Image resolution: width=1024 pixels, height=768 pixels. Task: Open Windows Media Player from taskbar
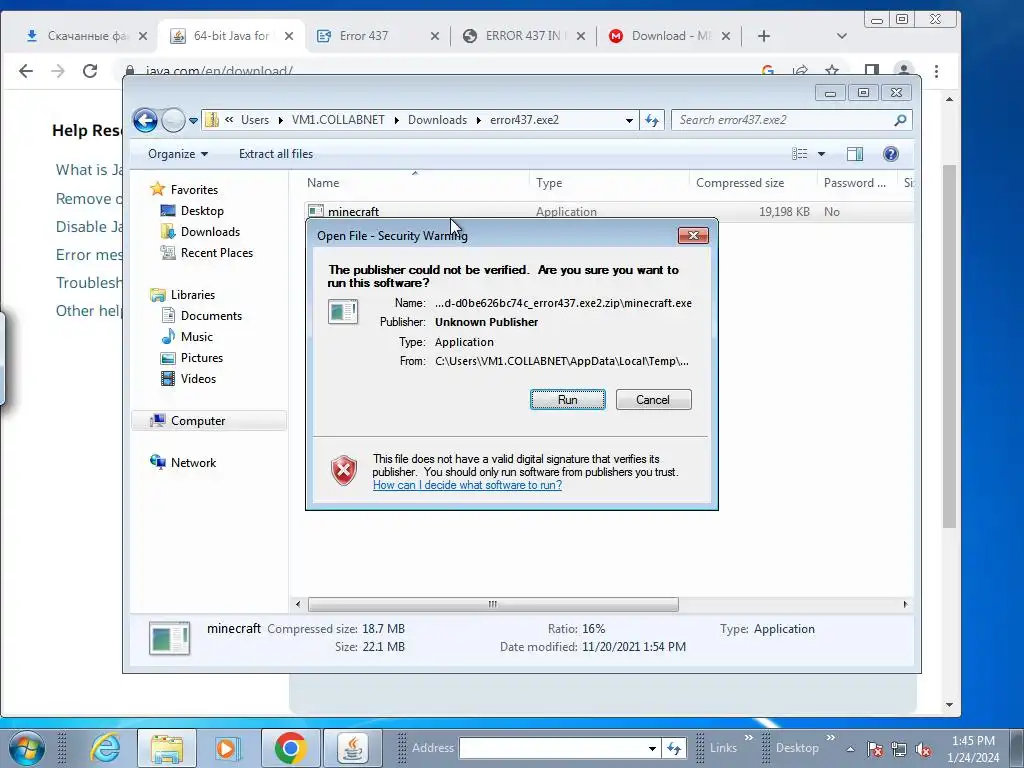229,748
